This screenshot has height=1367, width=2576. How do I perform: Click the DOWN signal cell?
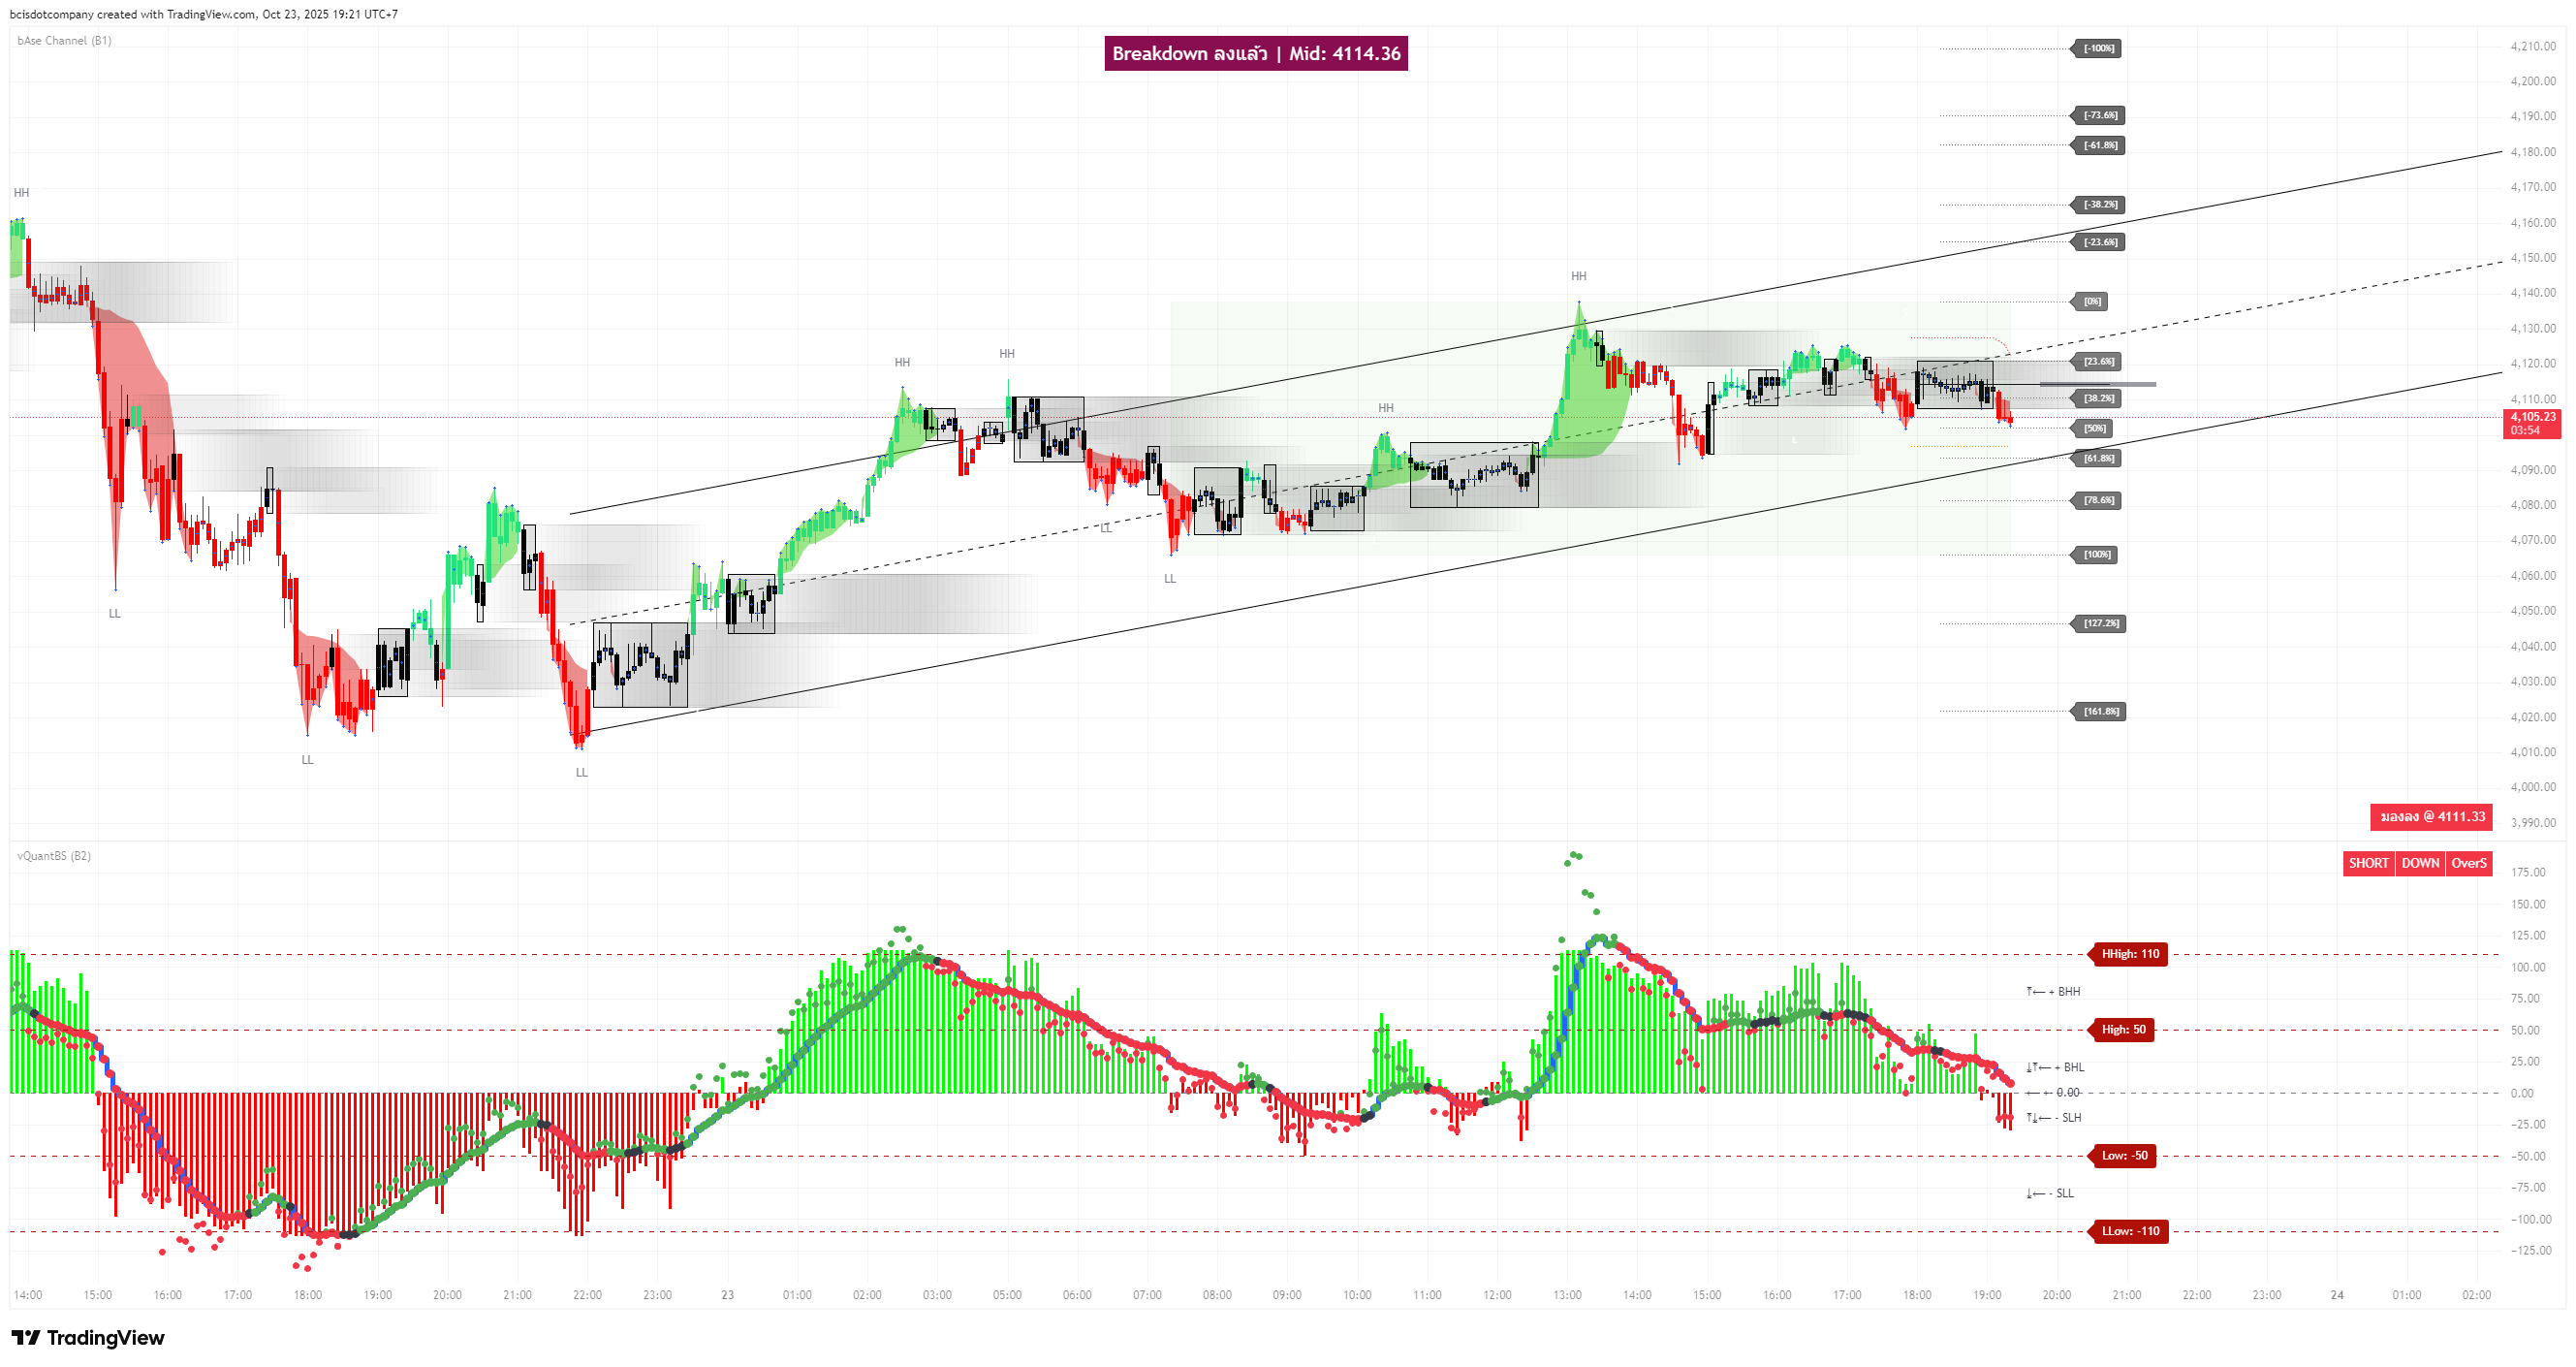(2419, 863)
